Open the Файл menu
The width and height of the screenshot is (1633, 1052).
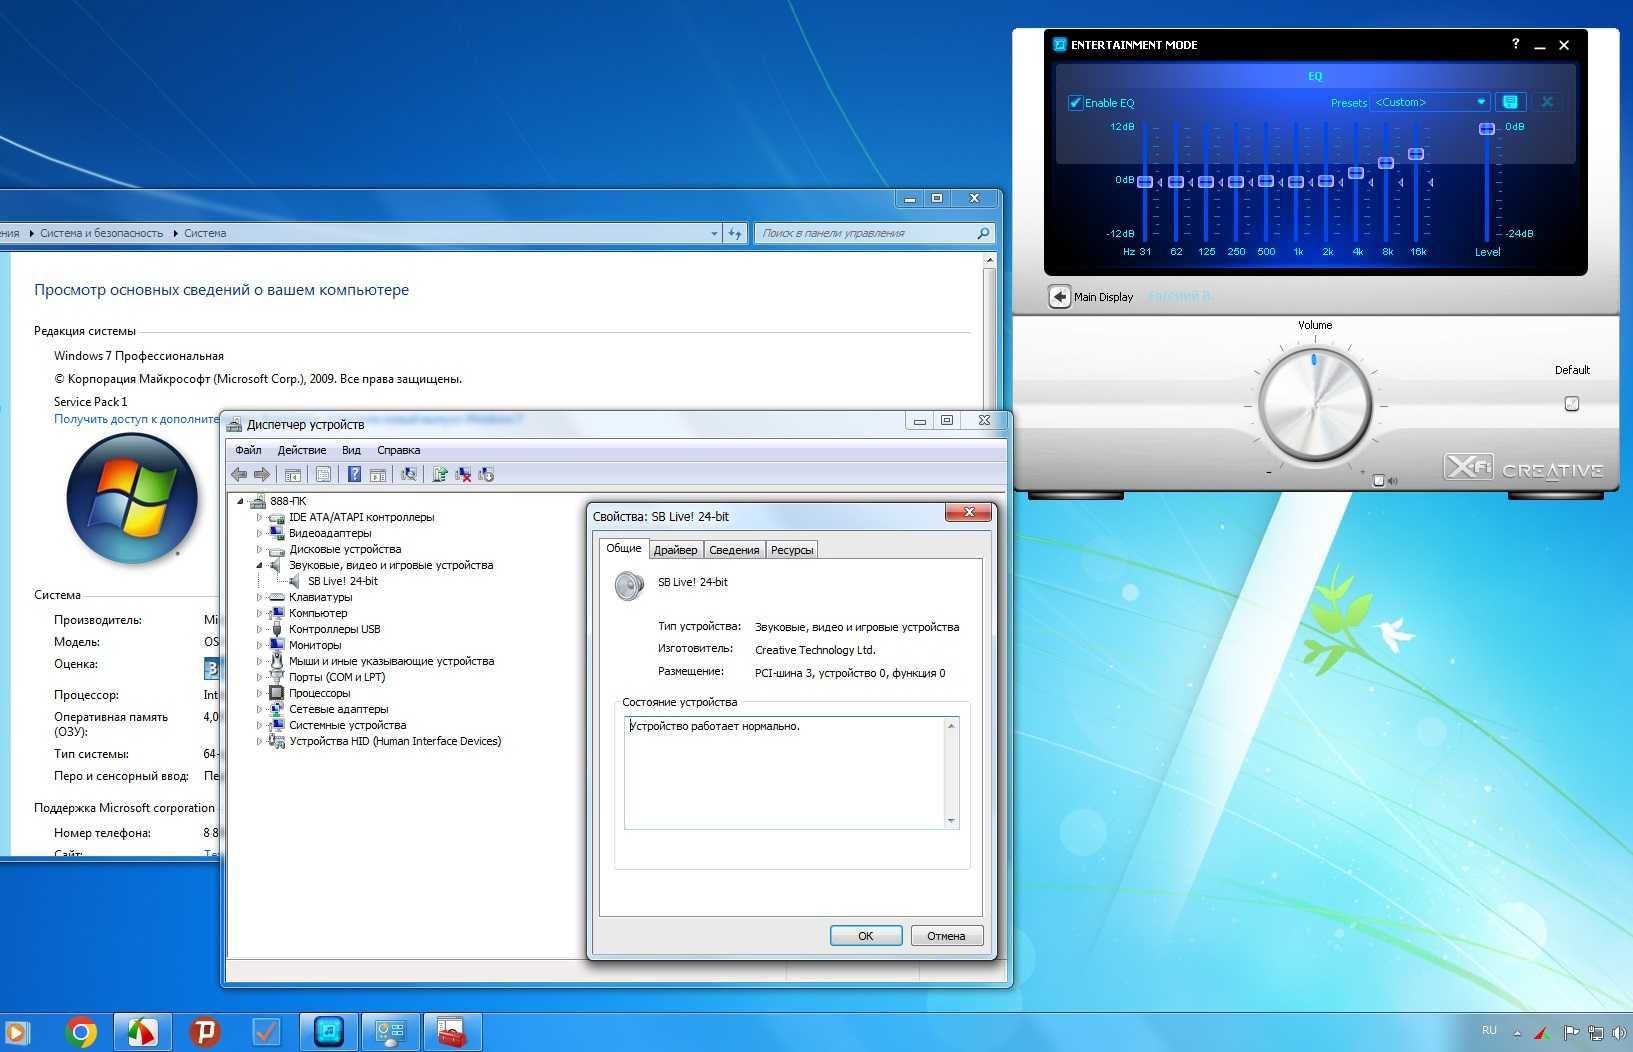248,450
